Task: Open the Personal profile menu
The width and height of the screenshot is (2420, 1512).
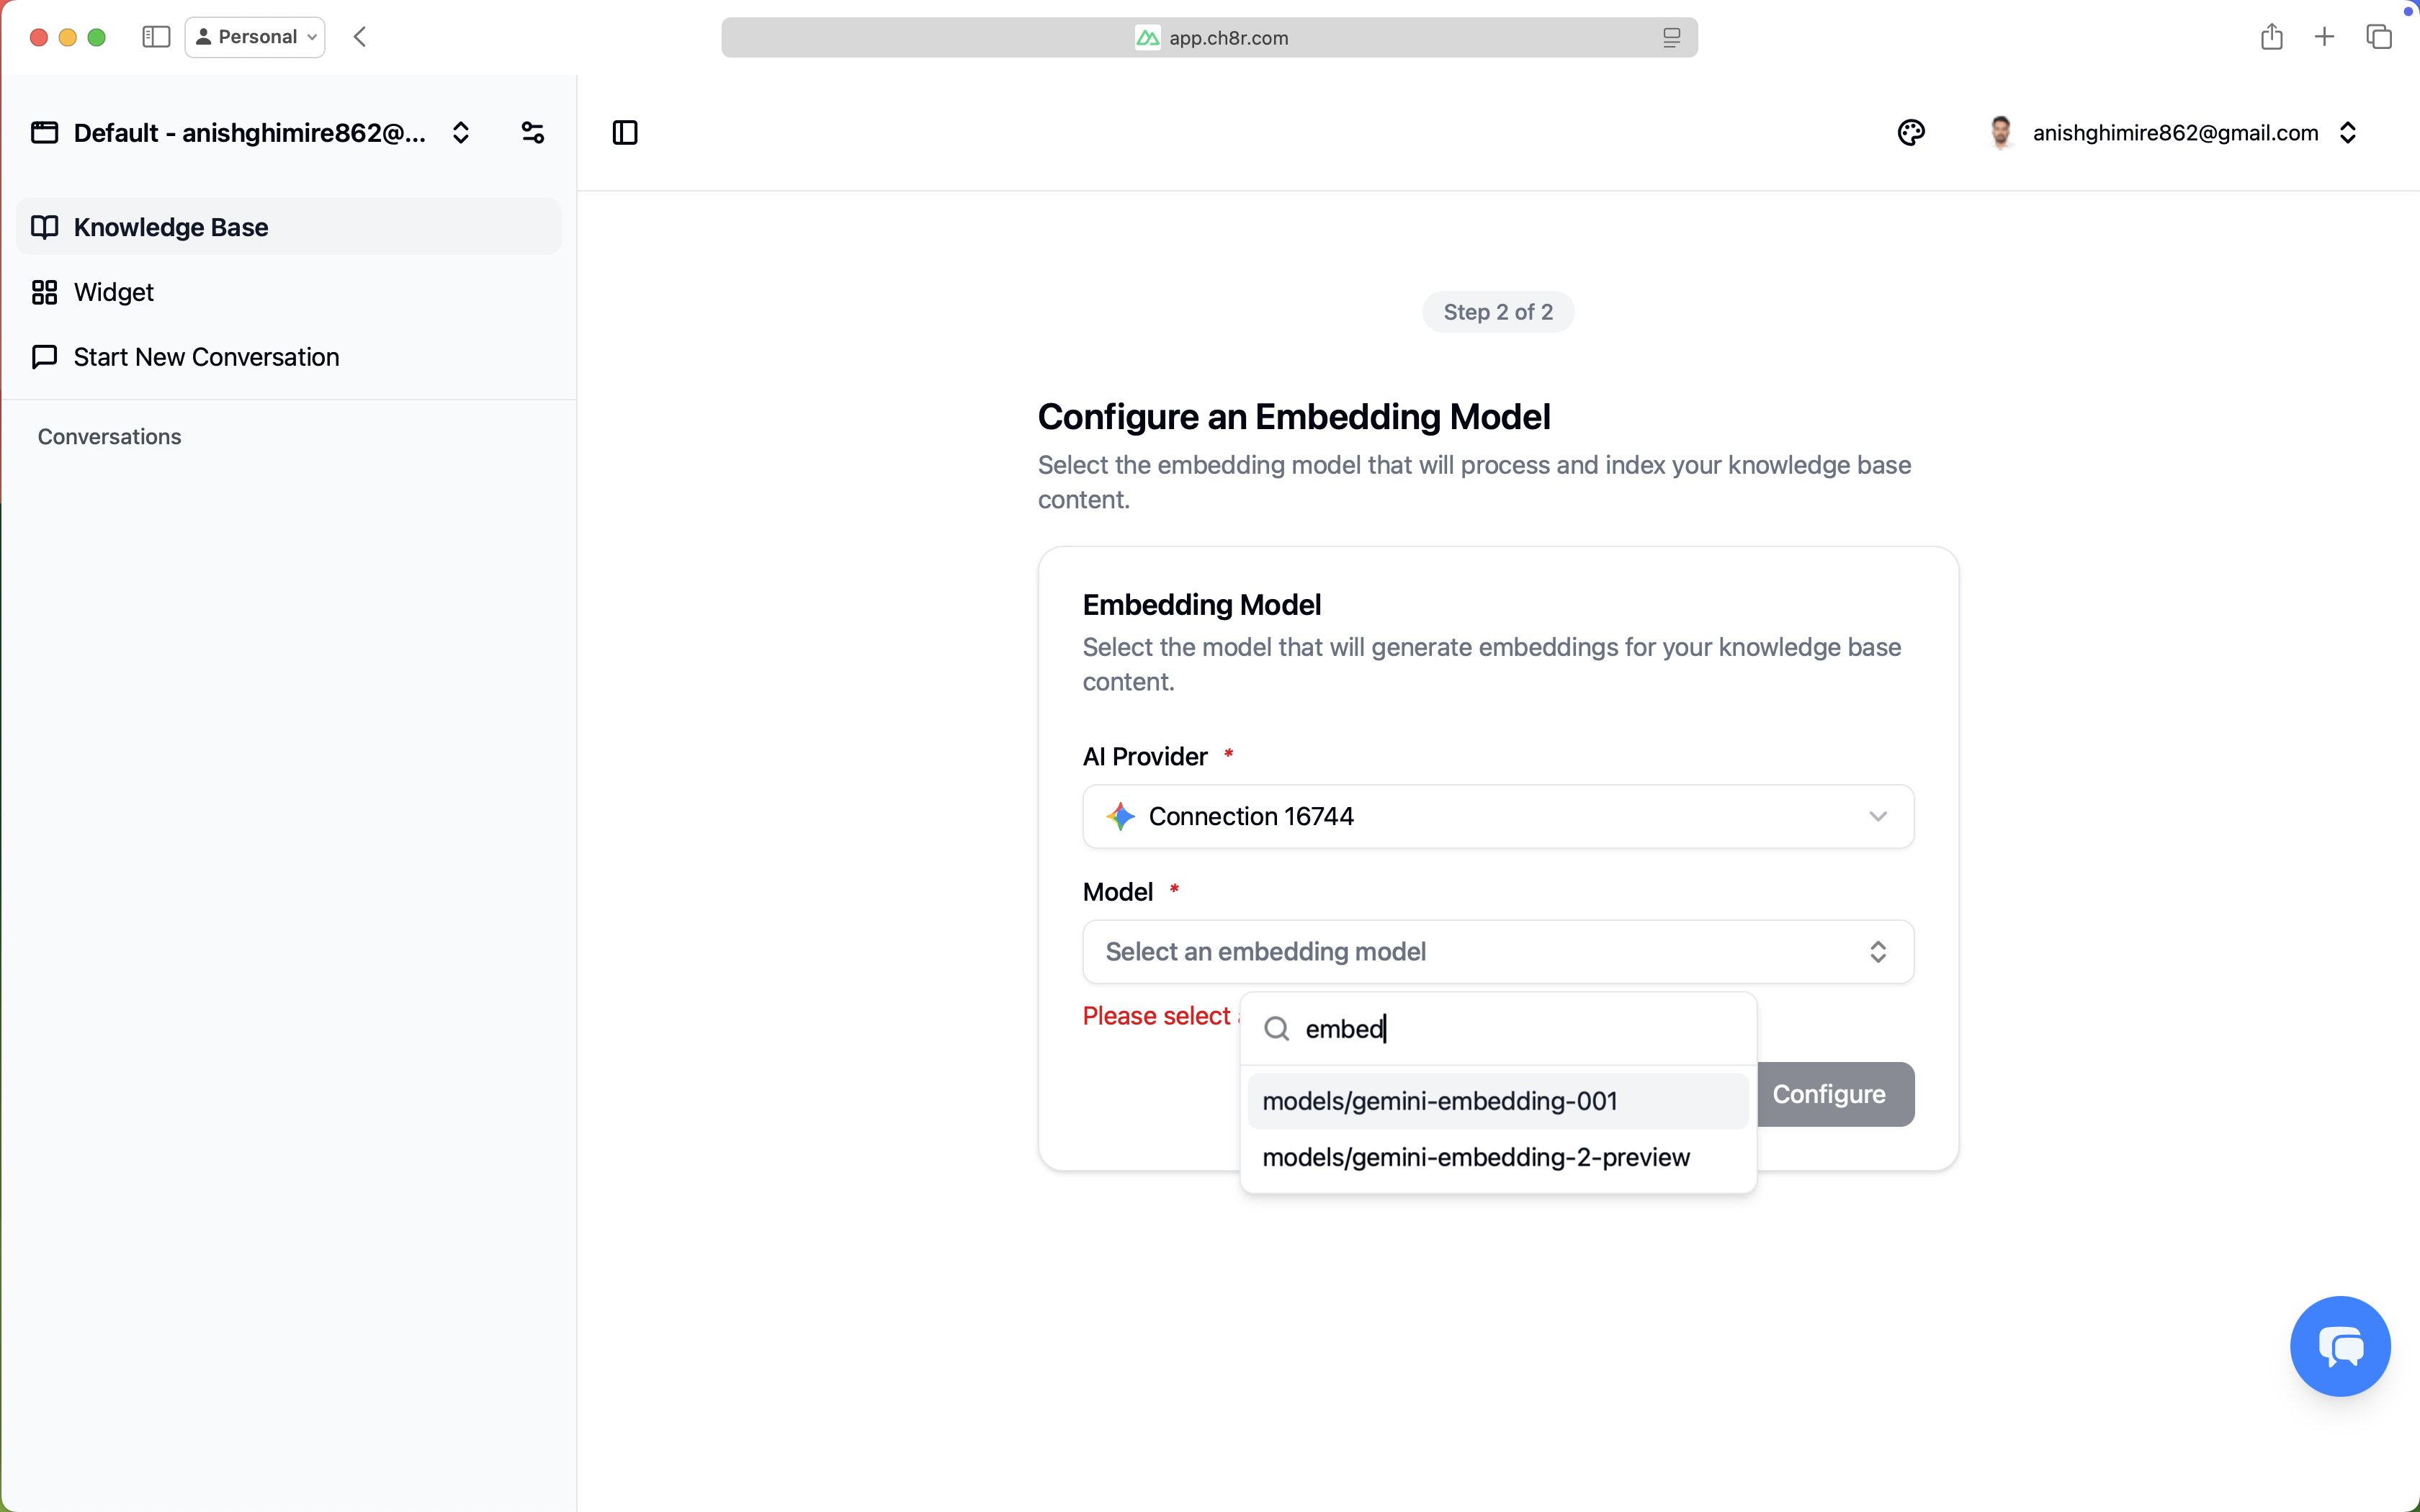Action: [255, 36]
